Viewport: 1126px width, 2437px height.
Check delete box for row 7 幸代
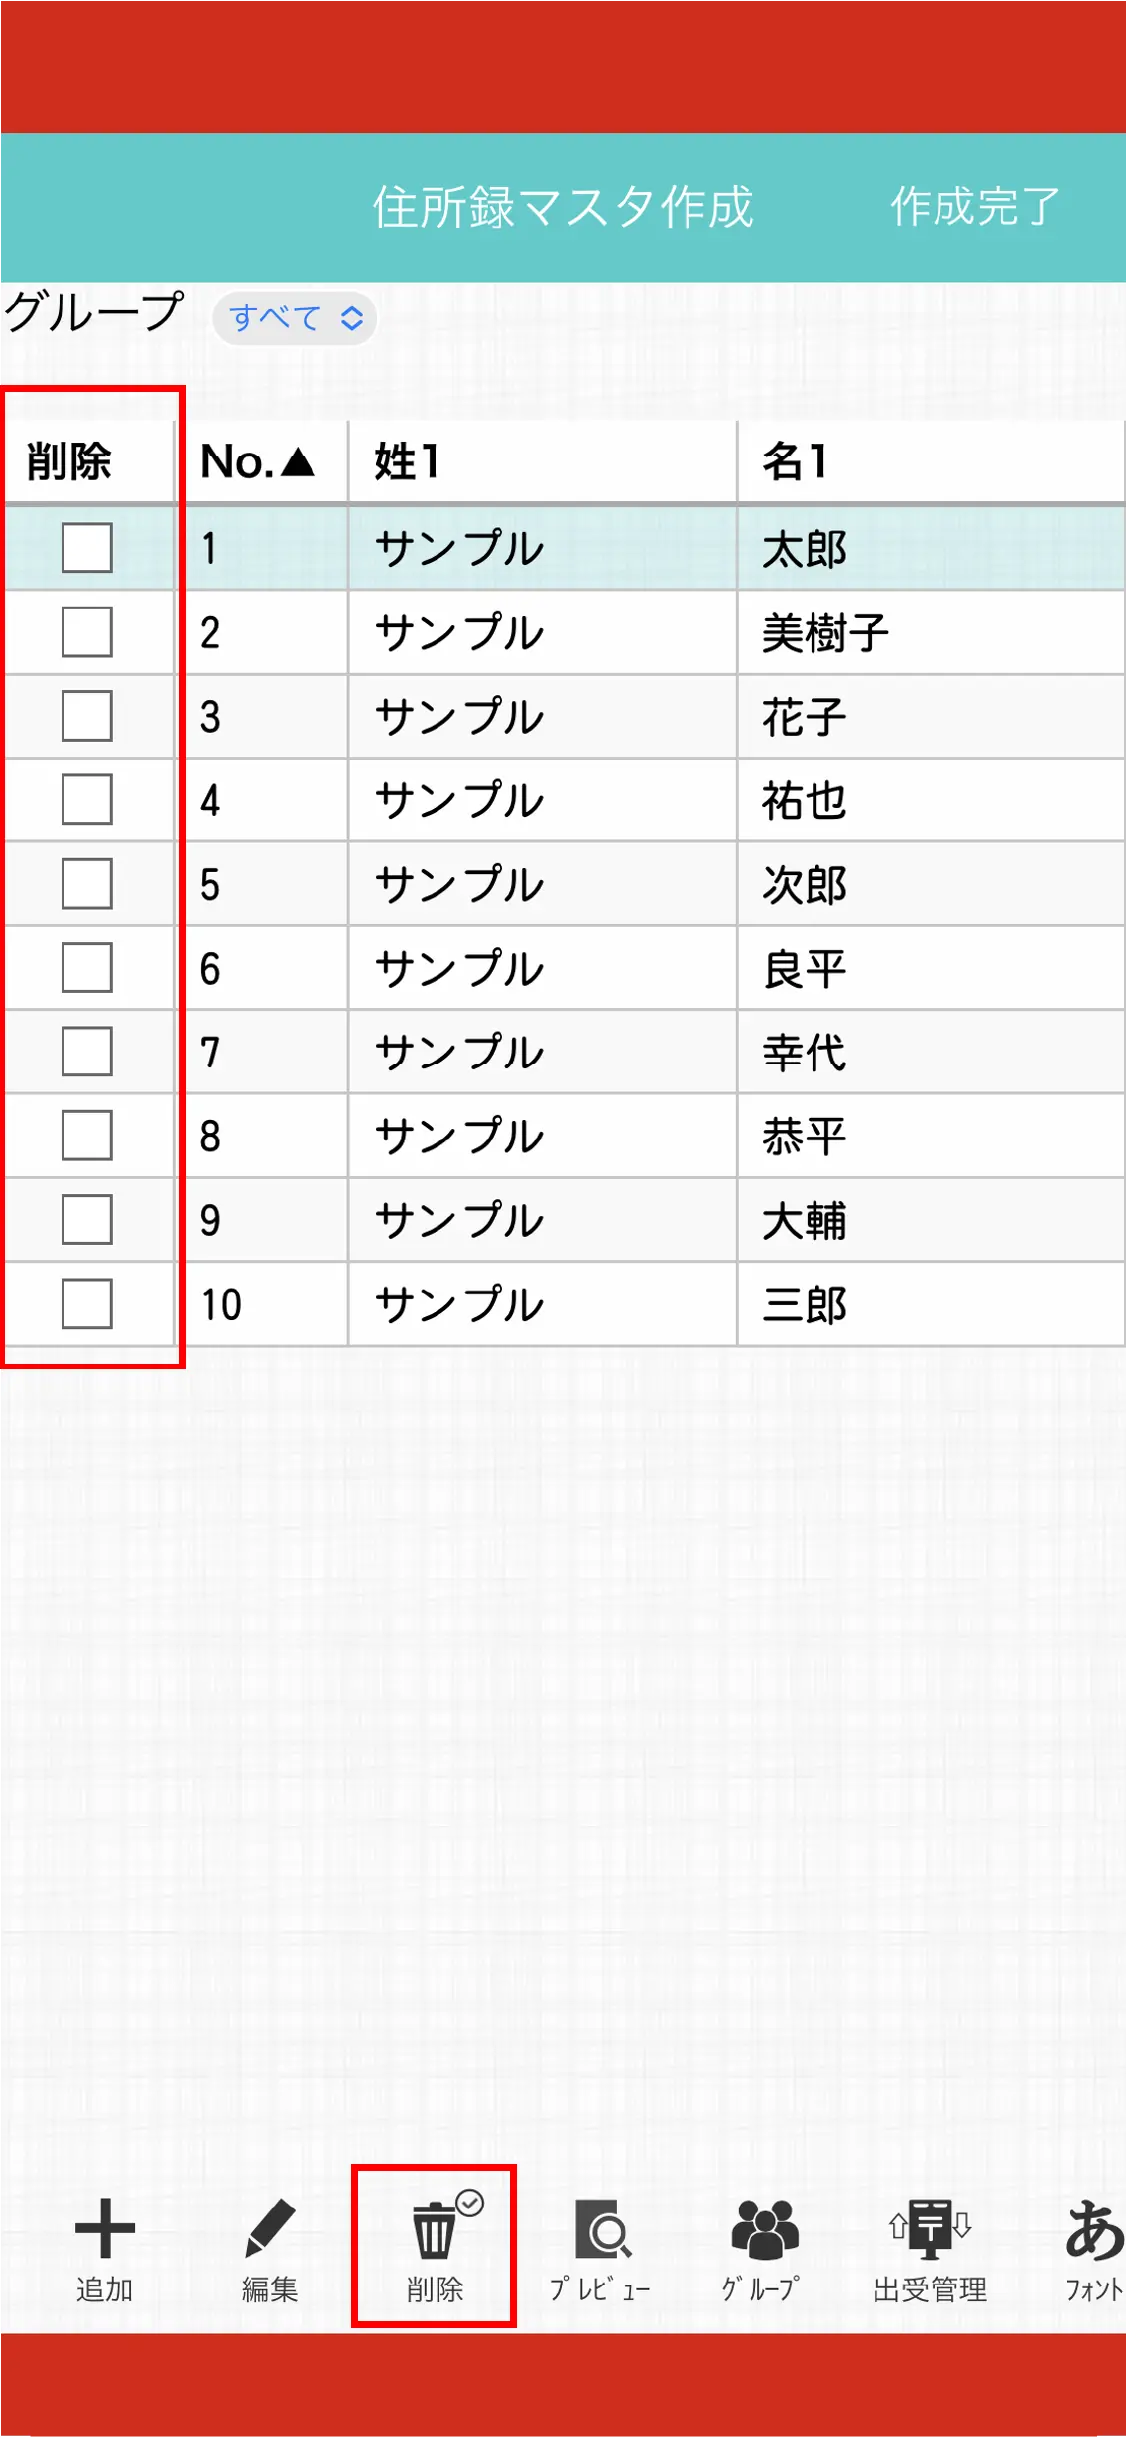[x=87, y=1052]
